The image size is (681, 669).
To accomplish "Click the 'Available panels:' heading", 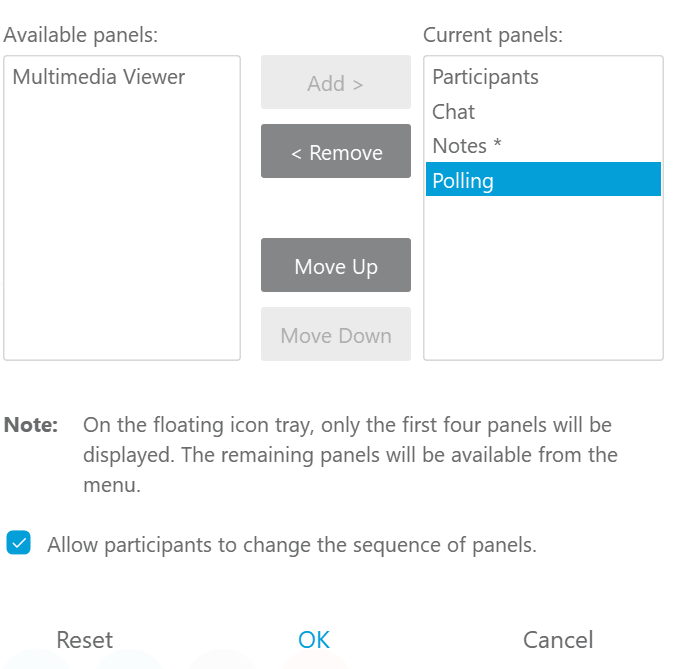I will [x=81, y=35].
